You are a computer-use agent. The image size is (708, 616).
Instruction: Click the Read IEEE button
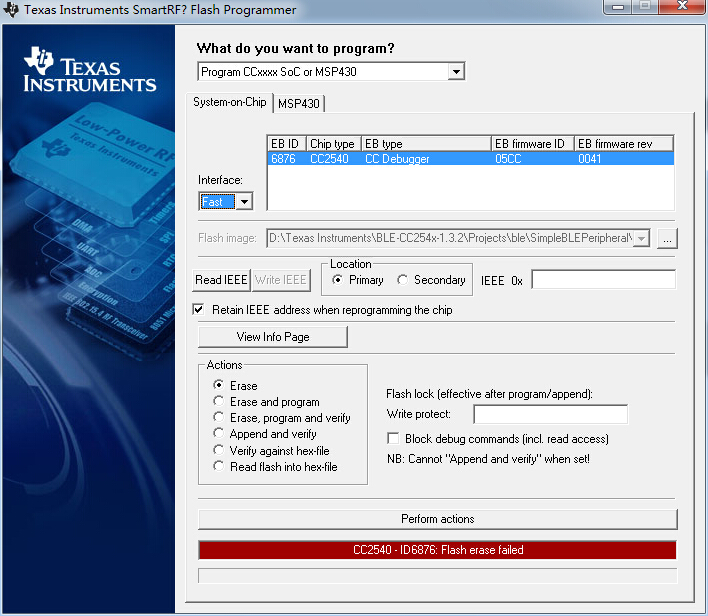click(x=221, y=280)
